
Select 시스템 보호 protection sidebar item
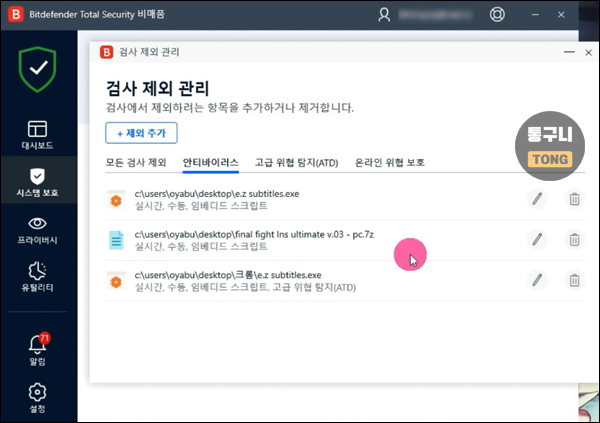click(38, 182)
